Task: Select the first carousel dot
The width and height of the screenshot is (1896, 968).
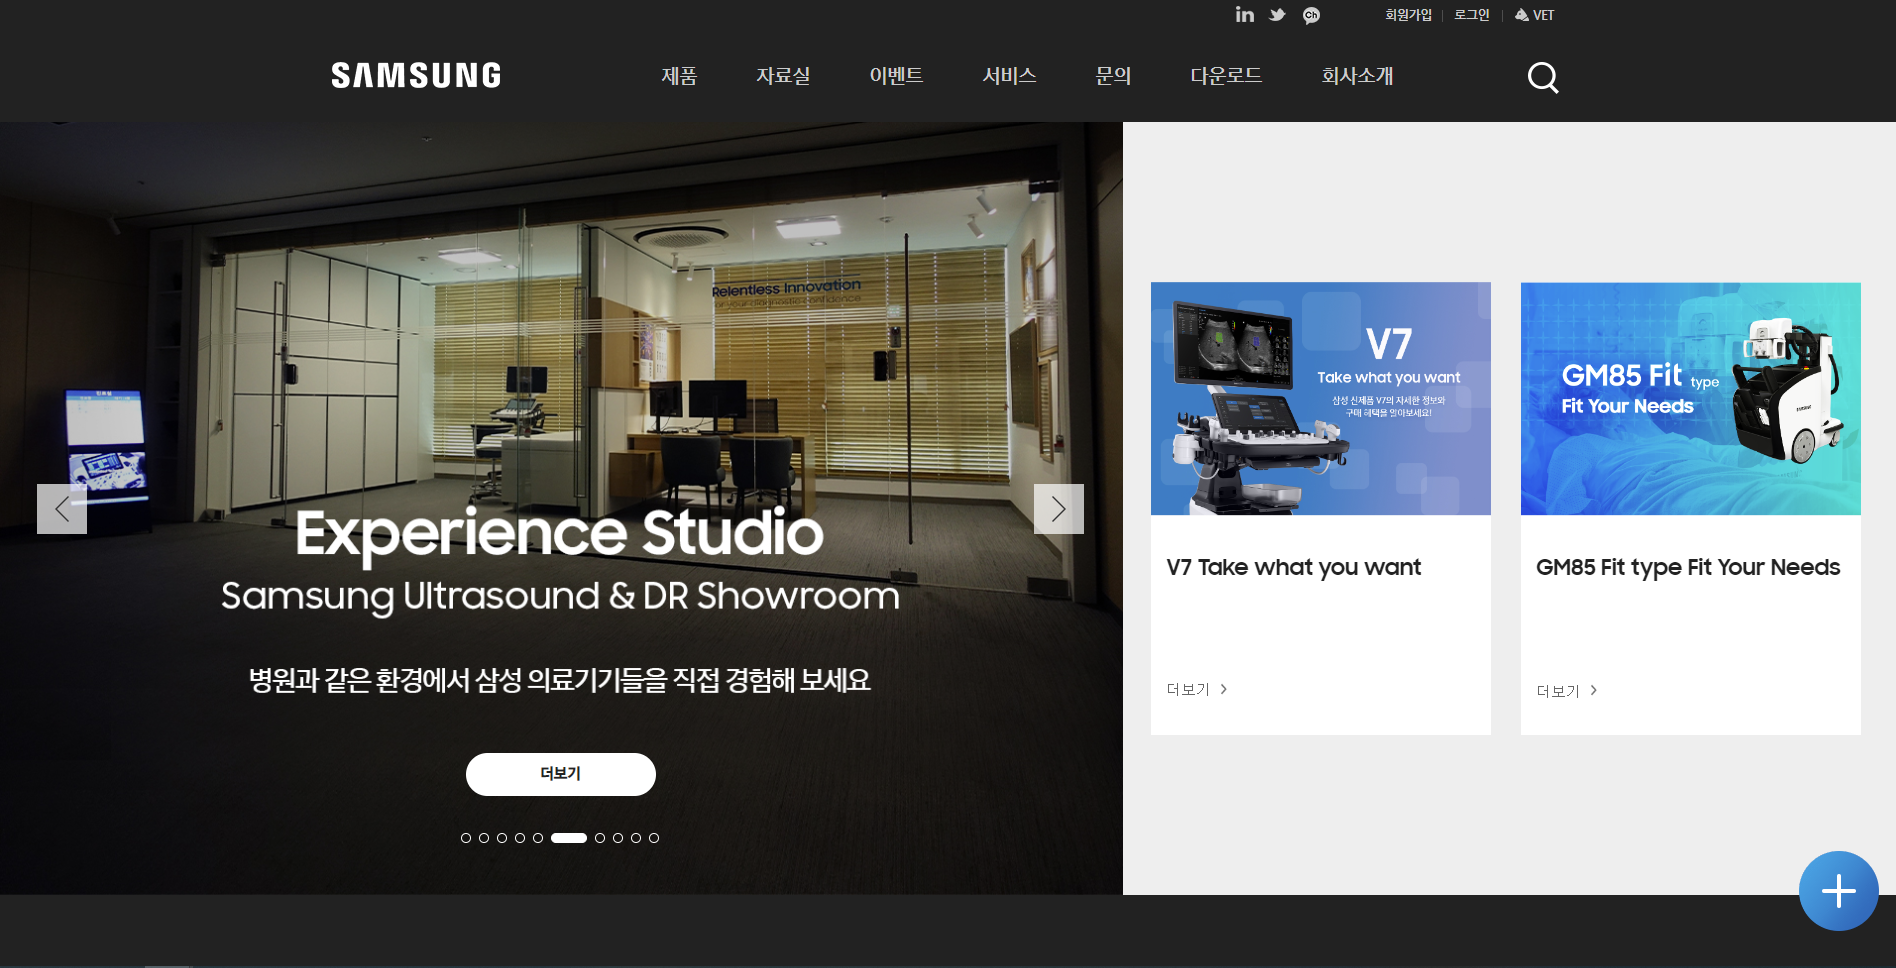Action: point(466,838)
